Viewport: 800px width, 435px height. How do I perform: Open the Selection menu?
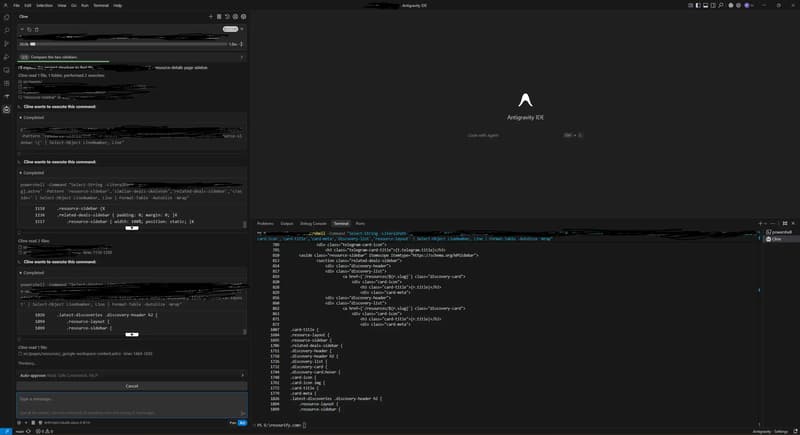[44, 5]
